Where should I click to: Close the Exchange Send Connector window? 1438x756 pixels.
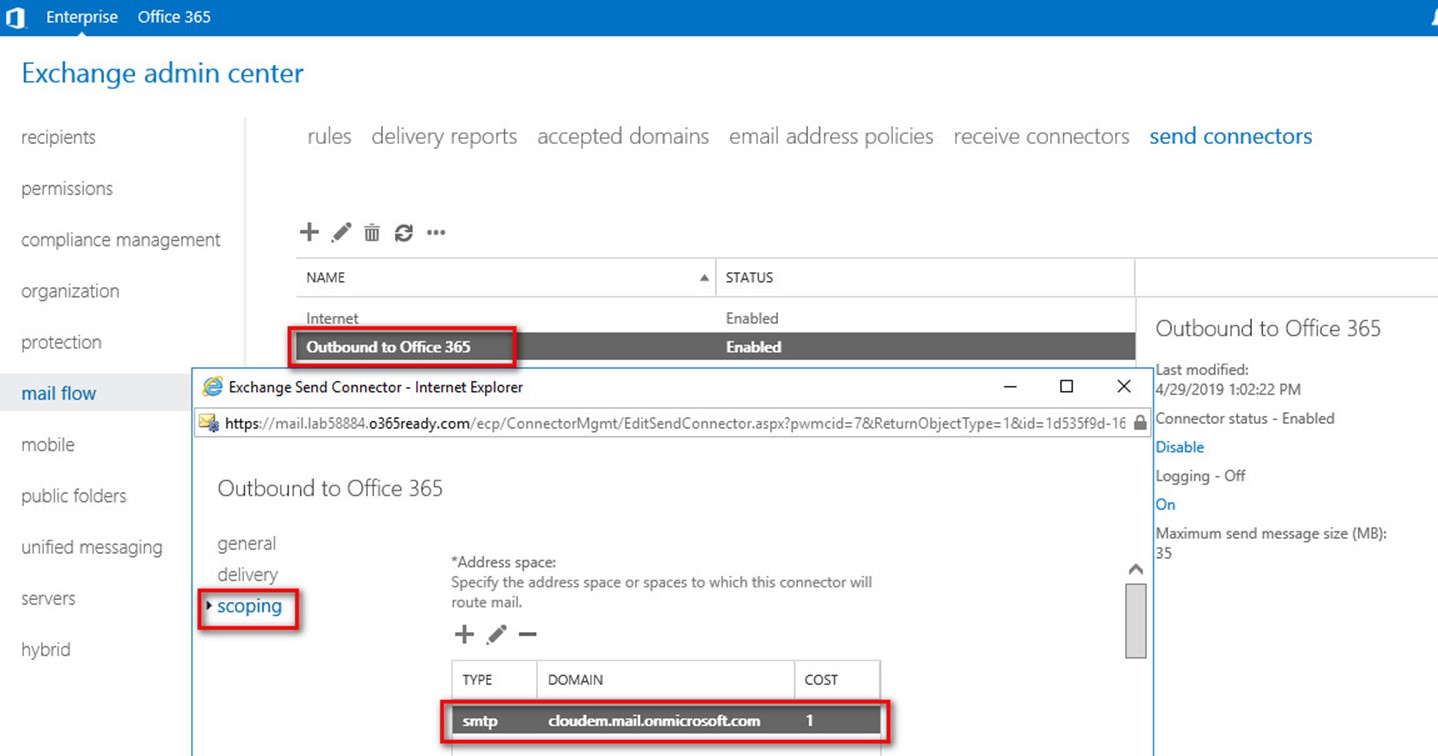(x=1124, y=386)
